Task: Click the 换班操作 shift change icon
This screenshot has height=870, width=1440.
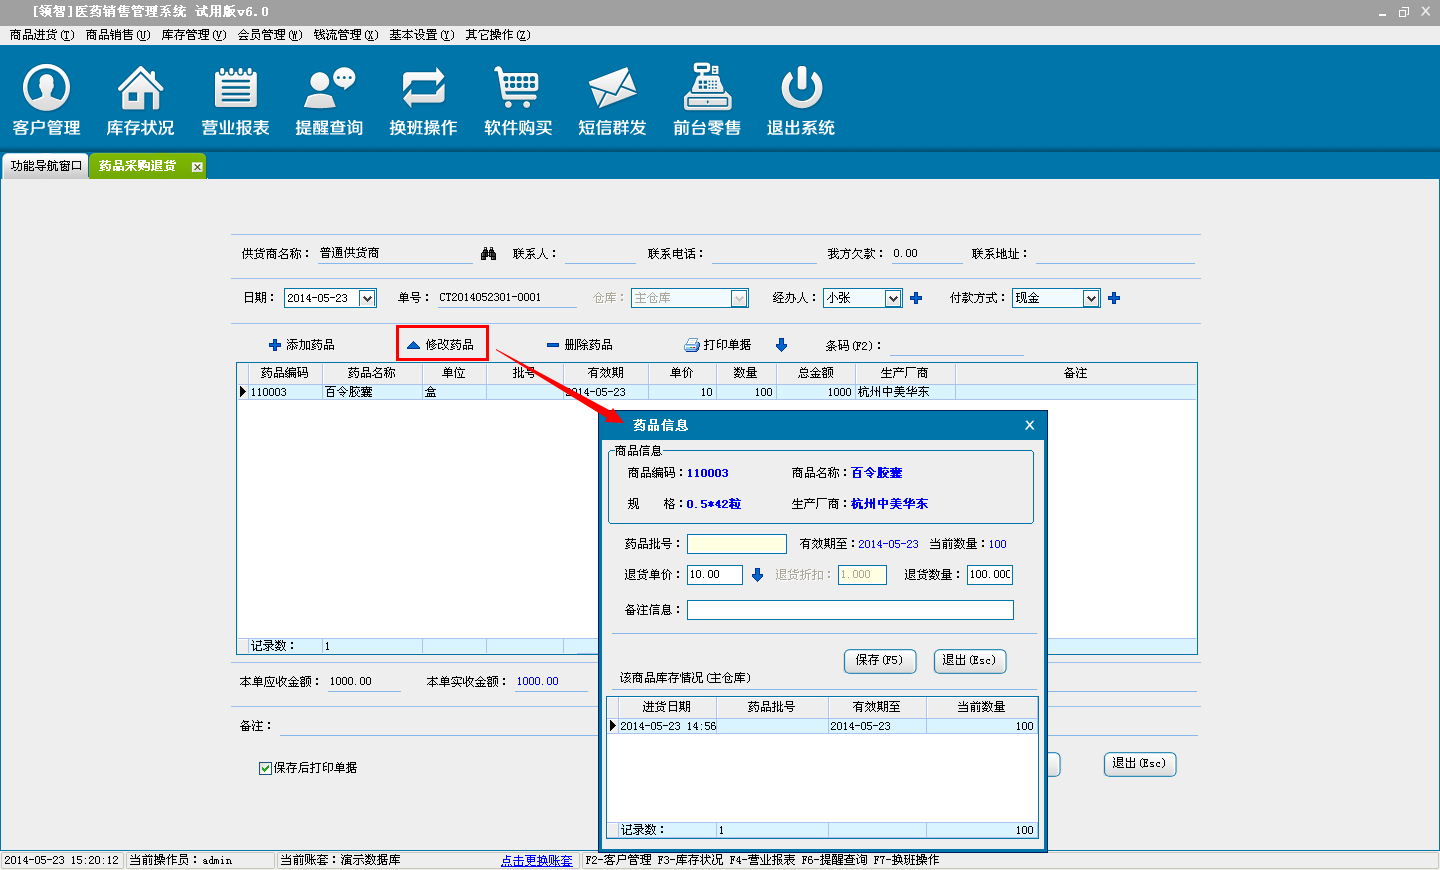Action: pos(423,100)
